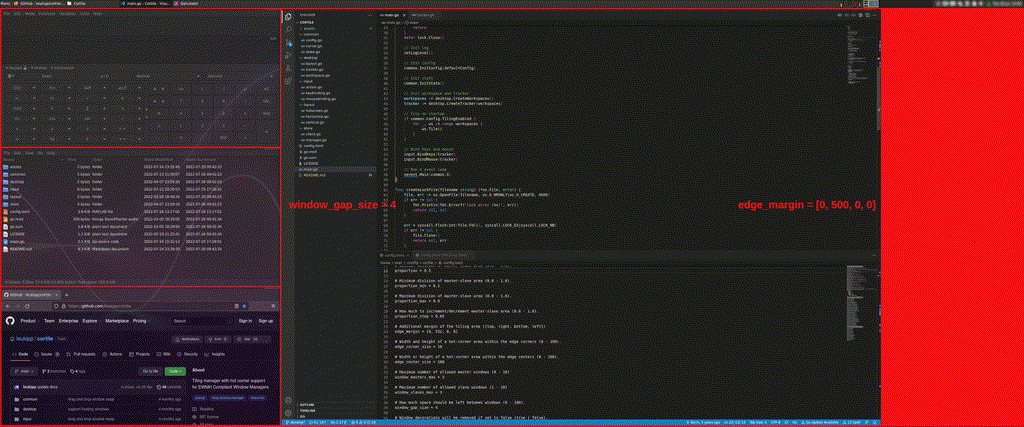Click the Firefox address bar URL
This screenshot has height=427, width=1024.
(99, 306)
